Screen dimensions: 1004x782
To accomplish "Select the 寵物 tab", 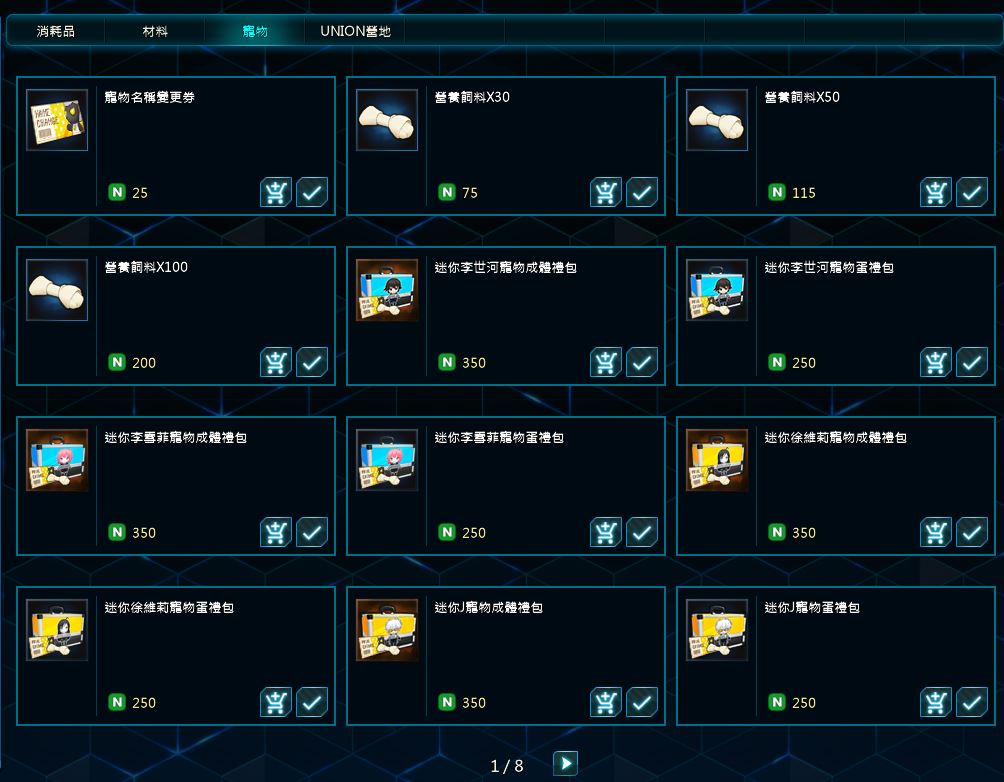I will (x=255, y=31).
